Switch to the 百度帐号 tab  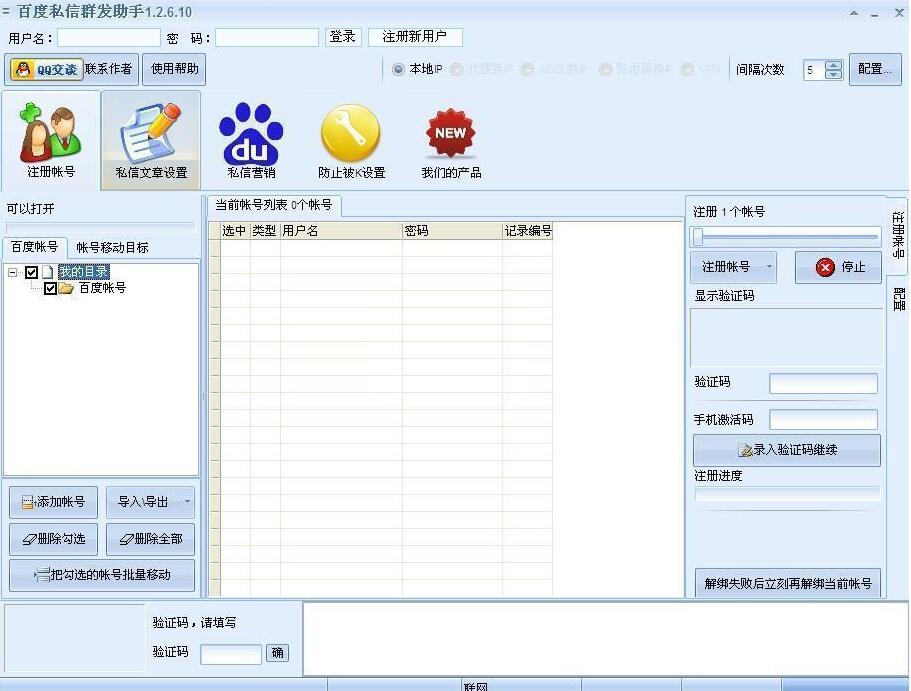click(35, 247)
